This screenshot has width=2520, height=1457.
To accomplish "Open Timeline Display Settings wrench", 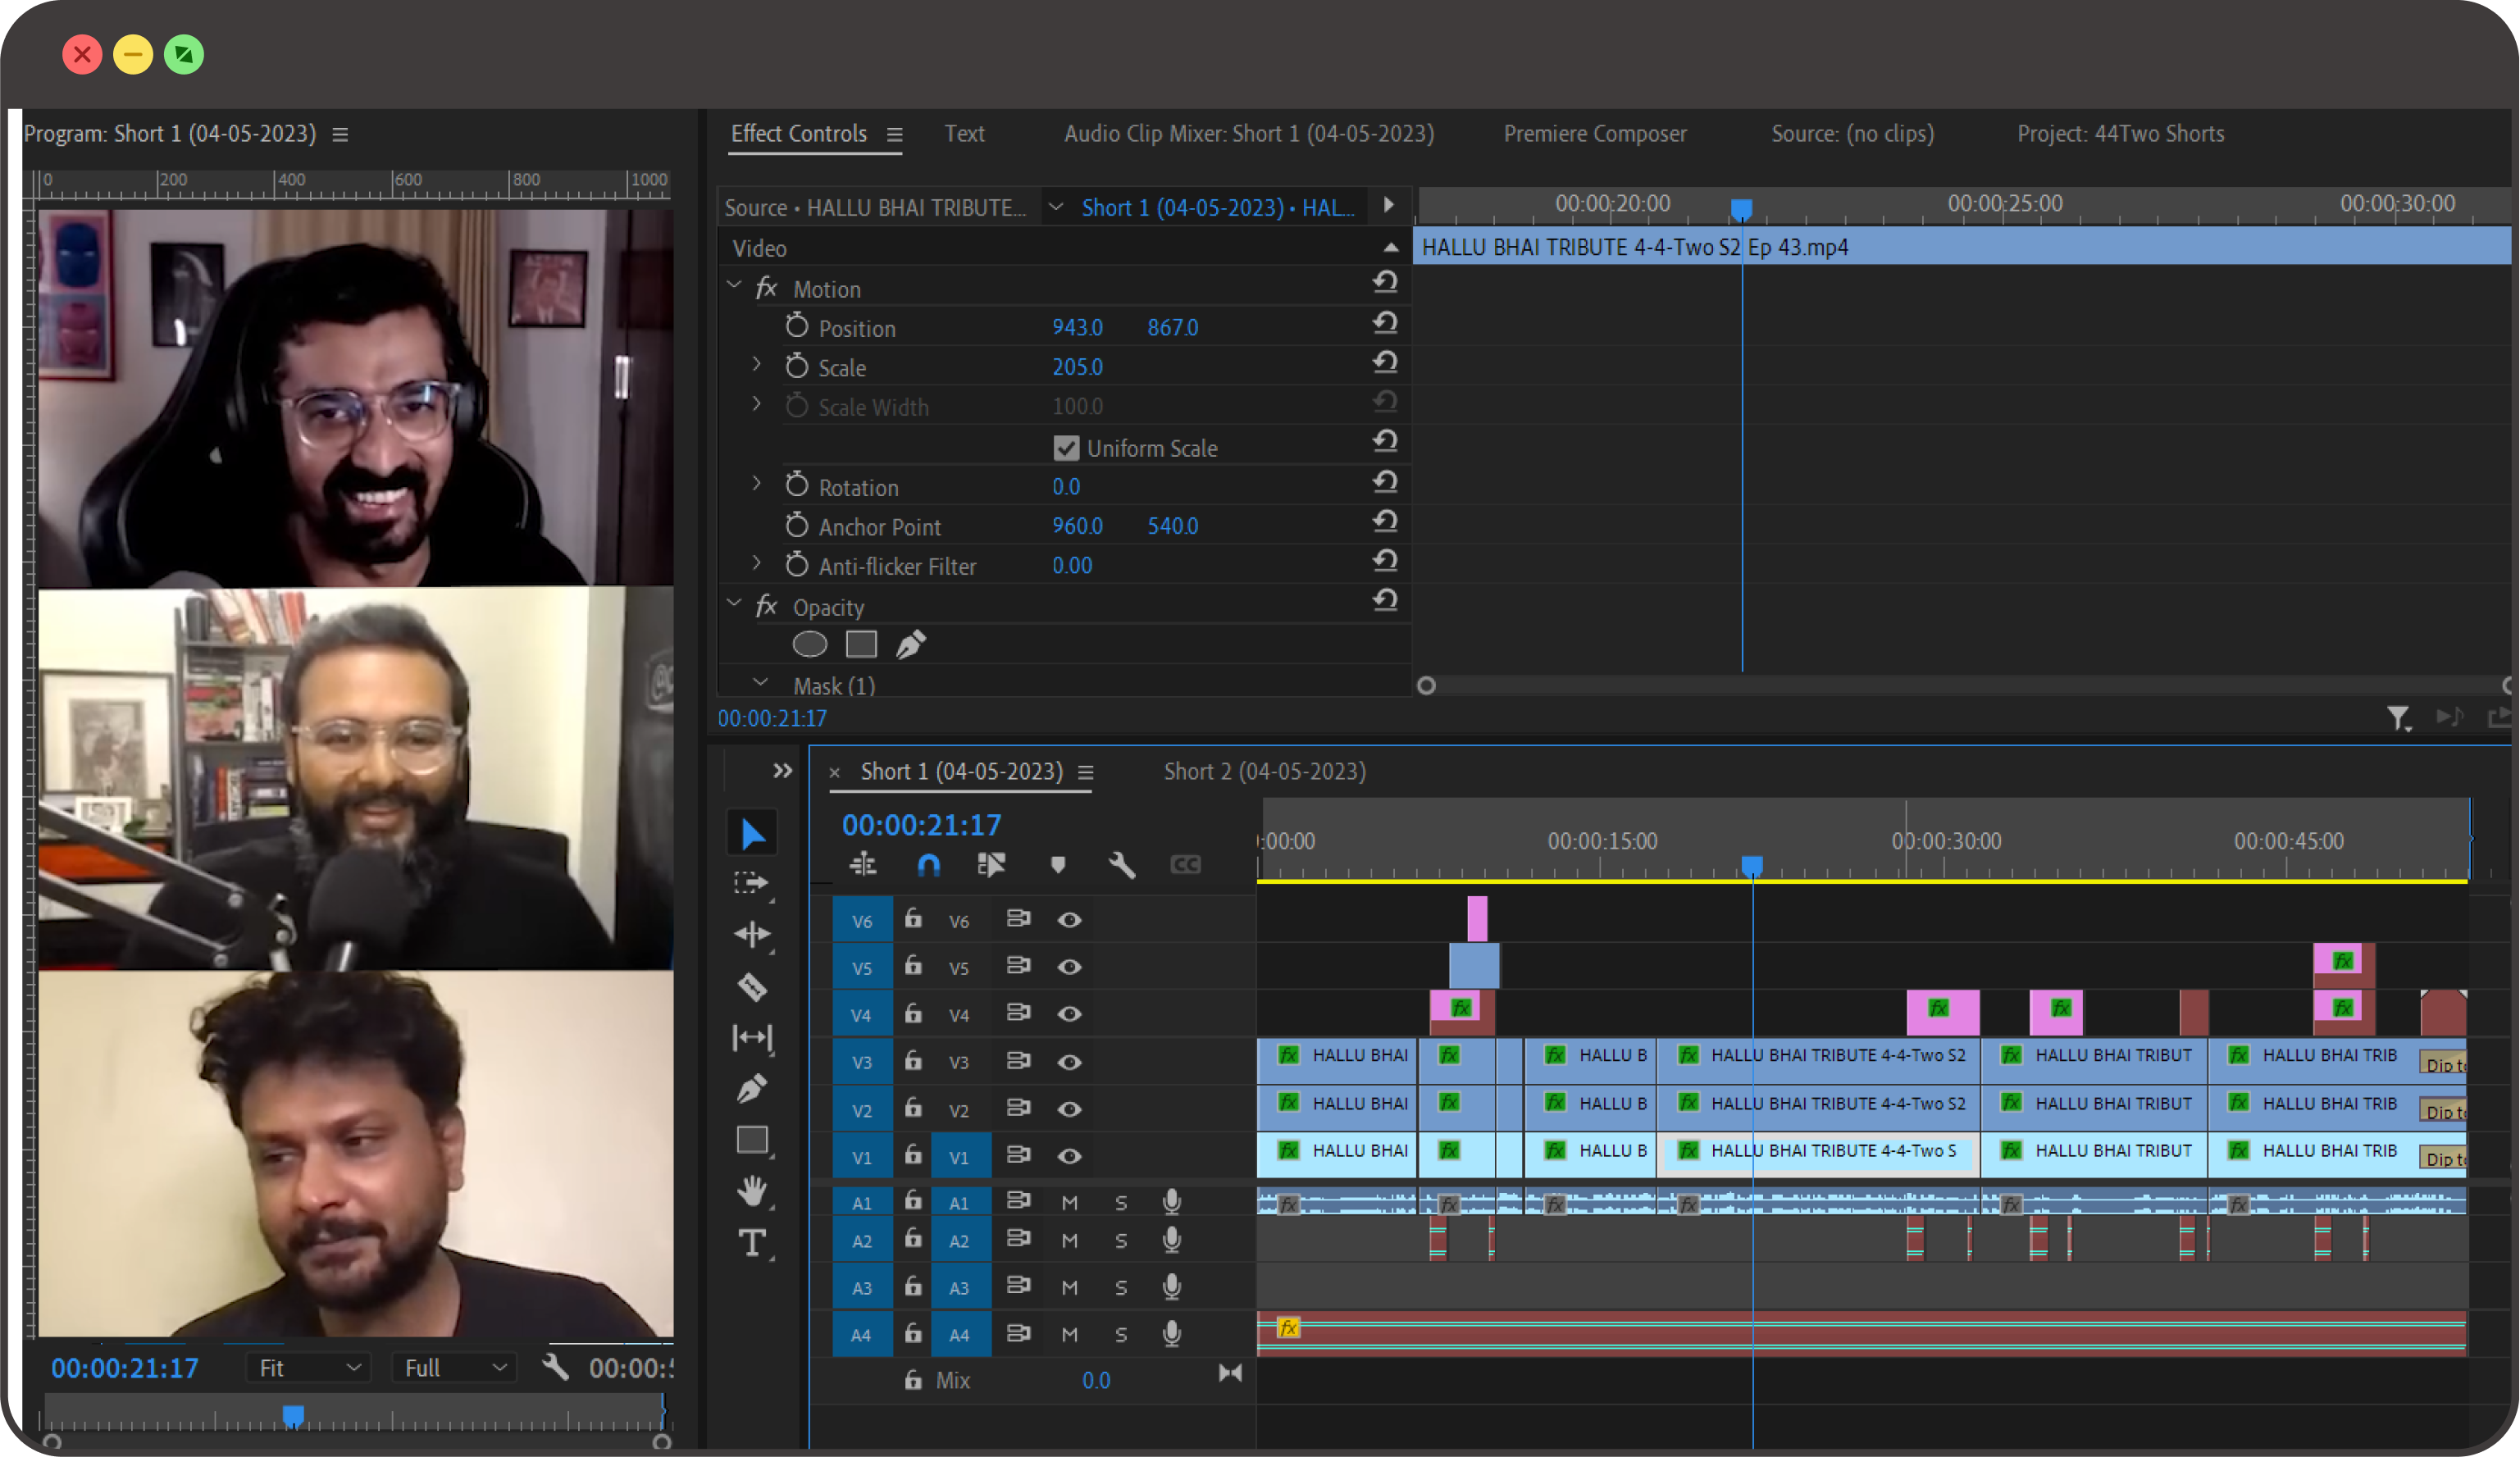I will coord(1122,865).
